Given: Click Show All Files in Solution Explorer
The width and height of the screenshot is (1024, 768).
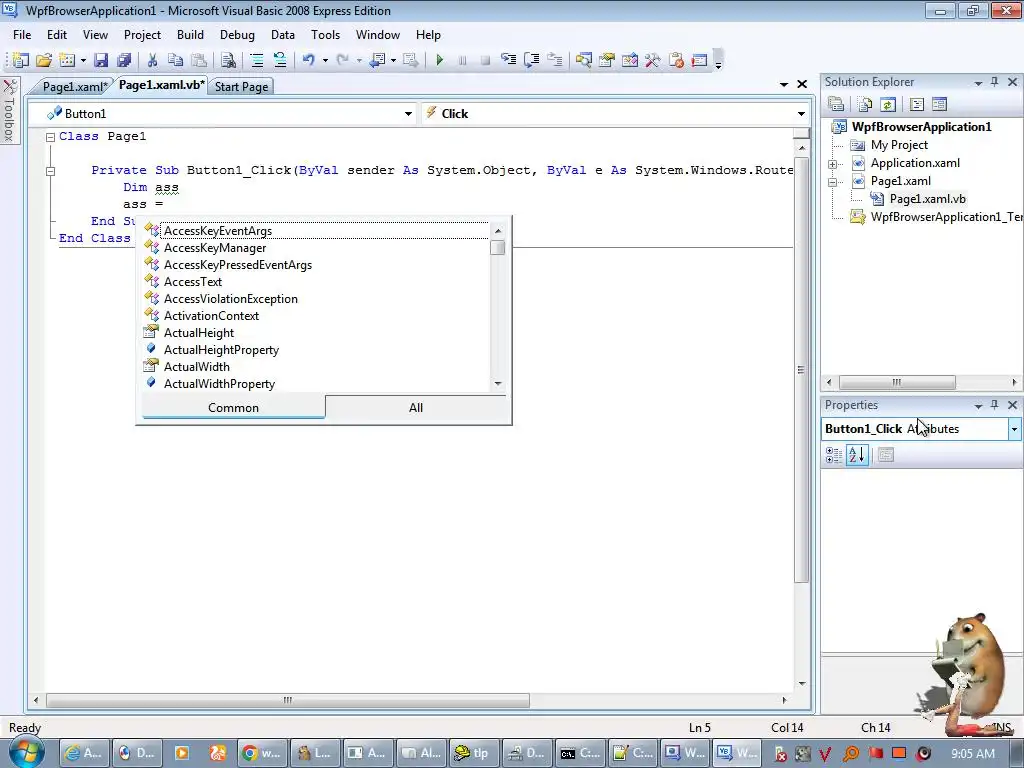Looking at the screenshot, I should 865,104.
